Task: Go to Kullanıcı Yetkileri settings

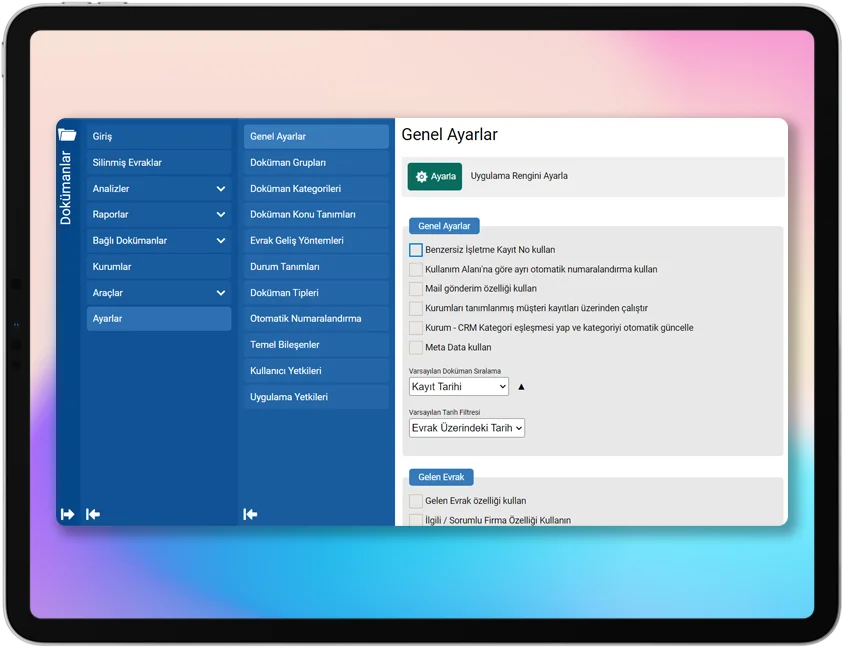Action: [x=315, y=371]
